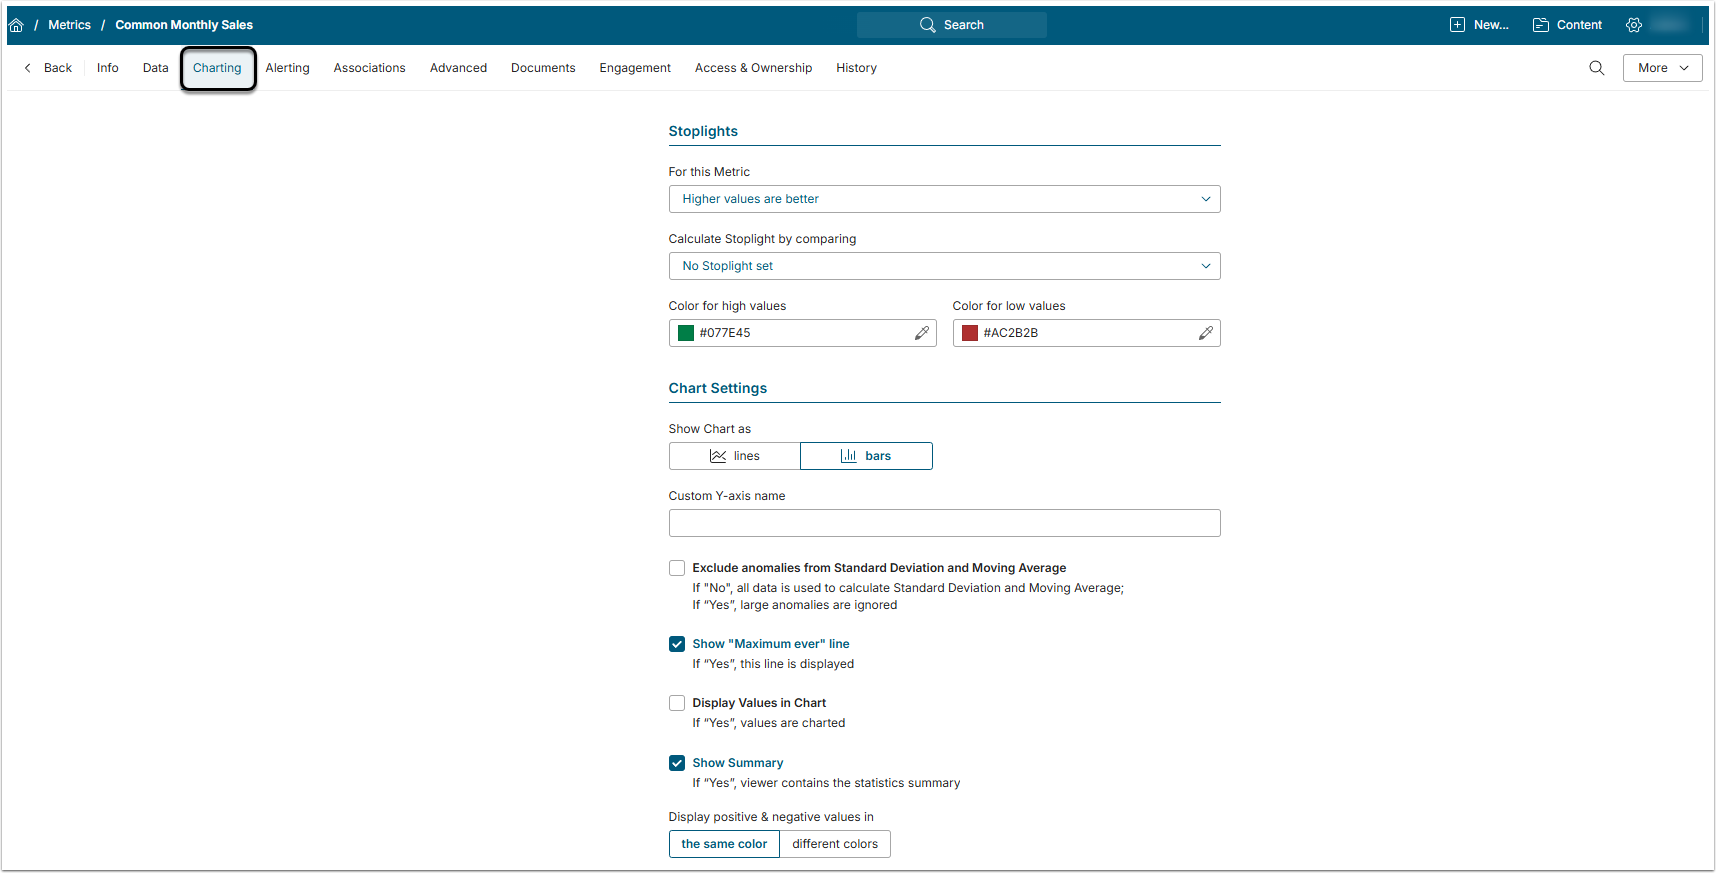Select different colors for positive/negative values
The width and height of the screenshot is (1716, 873).
(x=835, y=844)
